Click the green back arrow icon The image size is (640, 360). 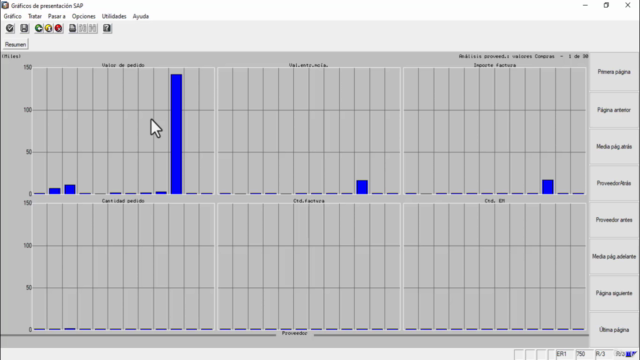[x=38, y=28]
